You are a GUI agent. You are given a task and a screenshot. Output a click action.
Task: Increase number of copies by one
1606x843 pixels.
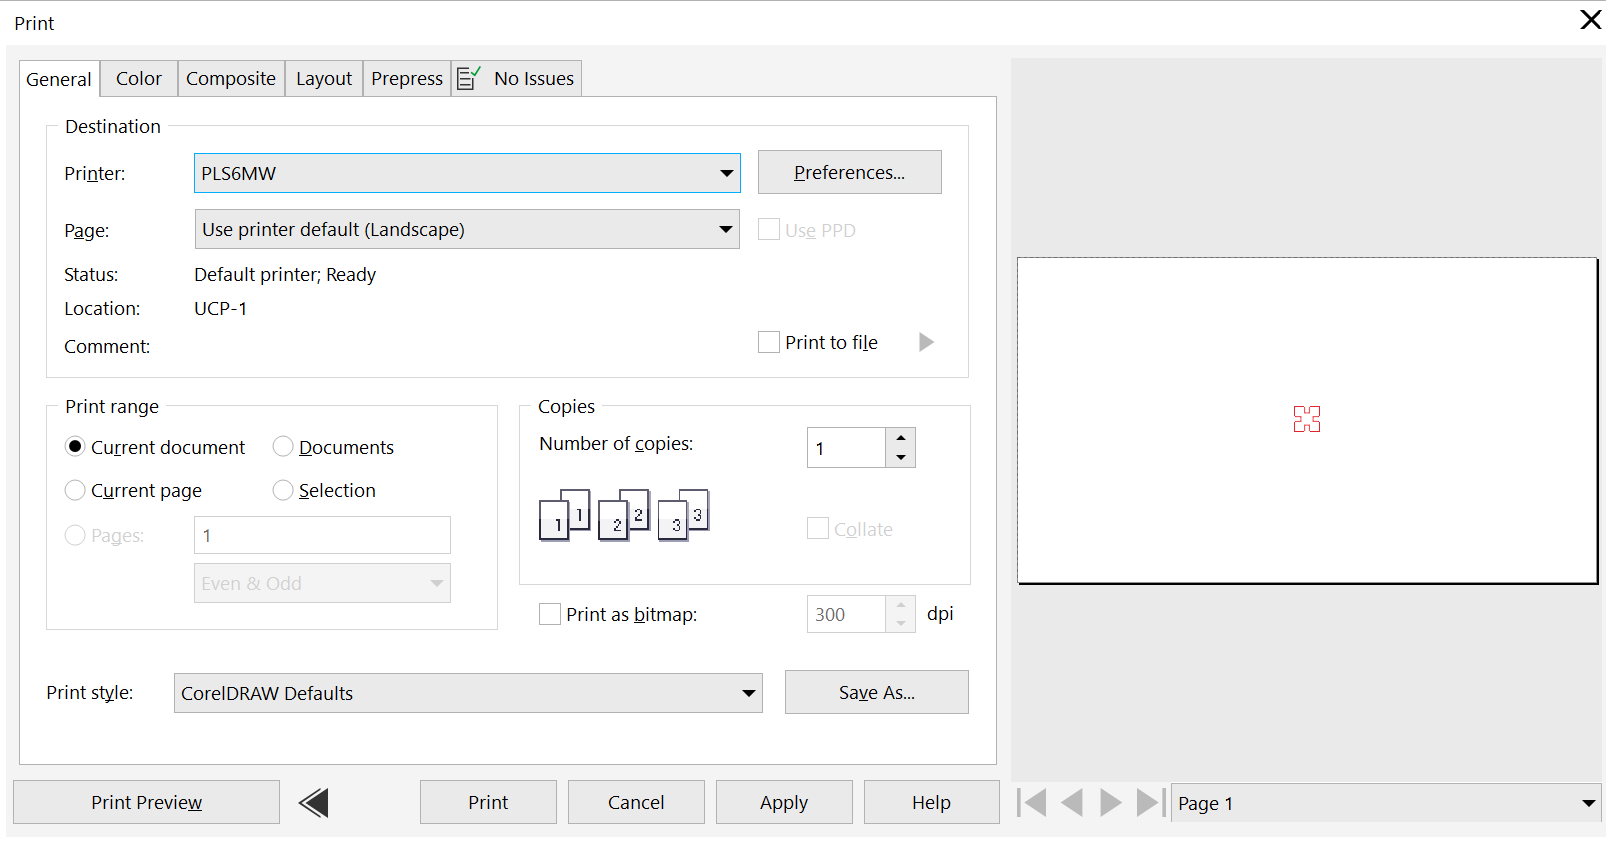pyautogui.click(x=901, y=438)
